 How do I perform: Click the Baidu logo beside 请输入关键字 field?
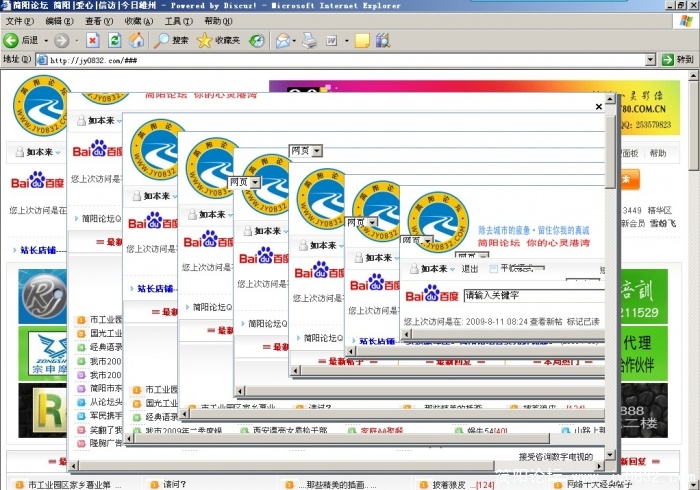tap(432, 295)
